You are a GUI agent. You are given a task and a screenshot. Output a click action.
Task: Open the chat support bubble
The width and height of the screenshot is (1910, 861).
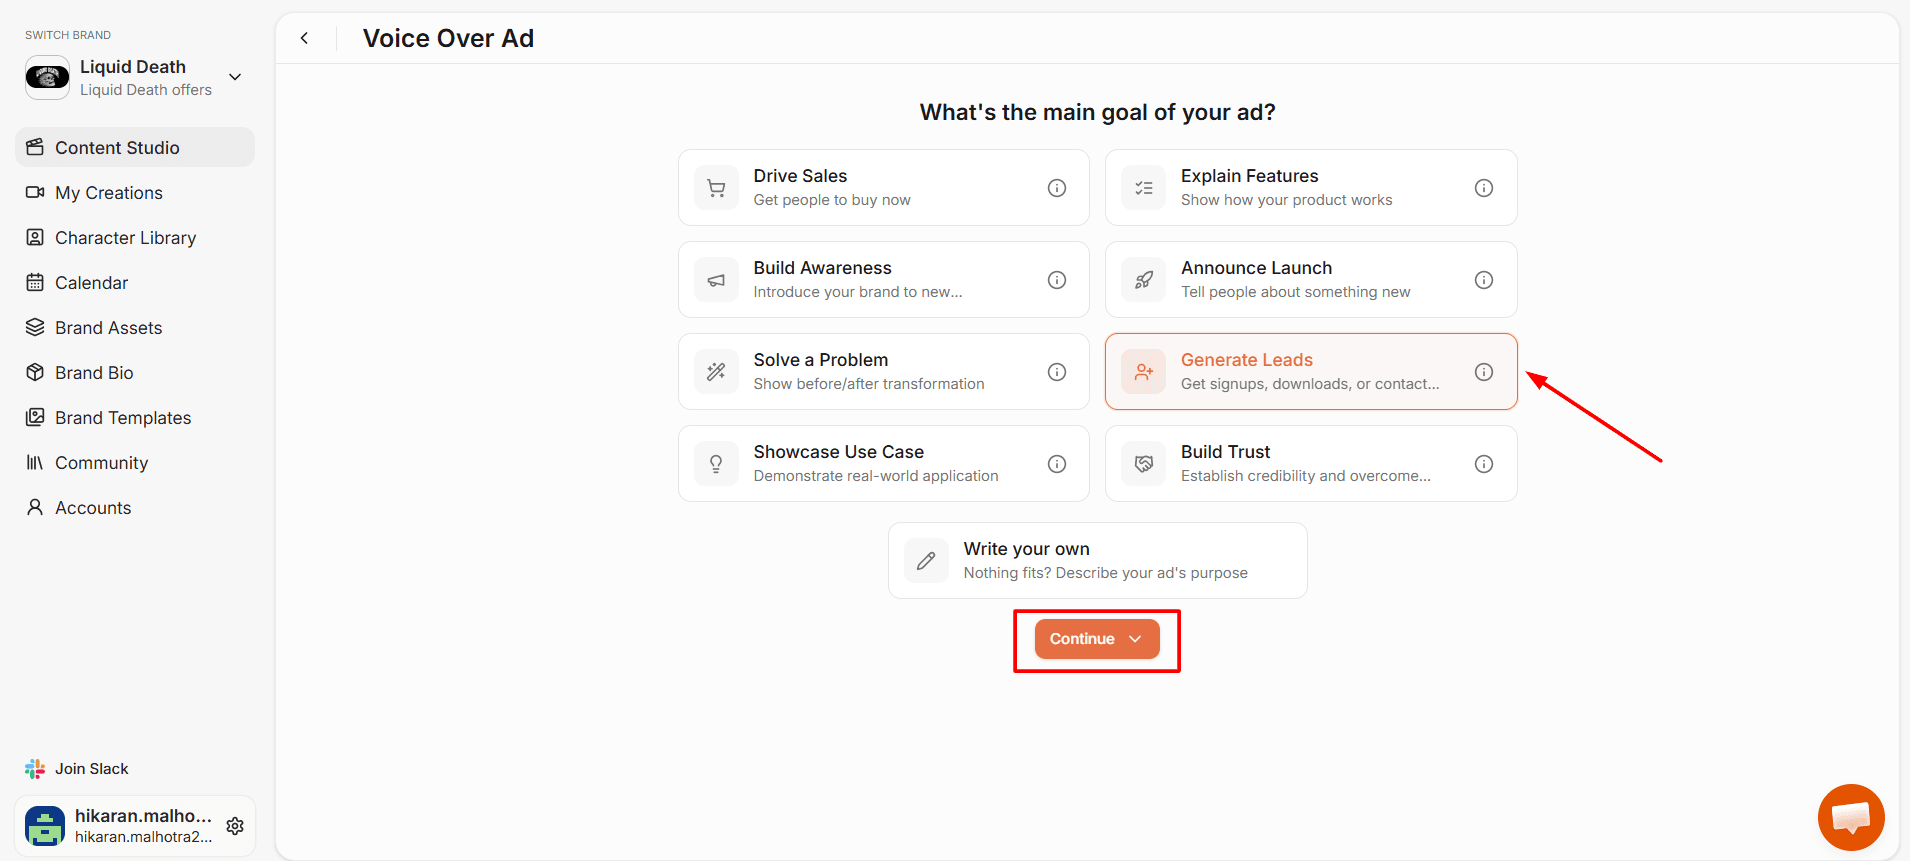click(1851, 817)
